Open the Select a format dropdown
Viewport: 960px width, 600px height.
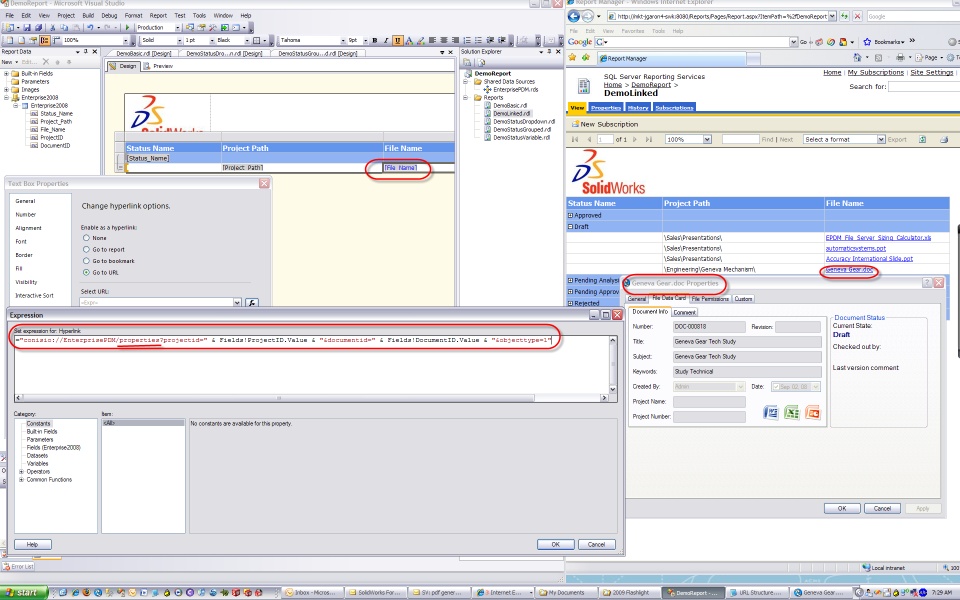[x=881, y=140]
